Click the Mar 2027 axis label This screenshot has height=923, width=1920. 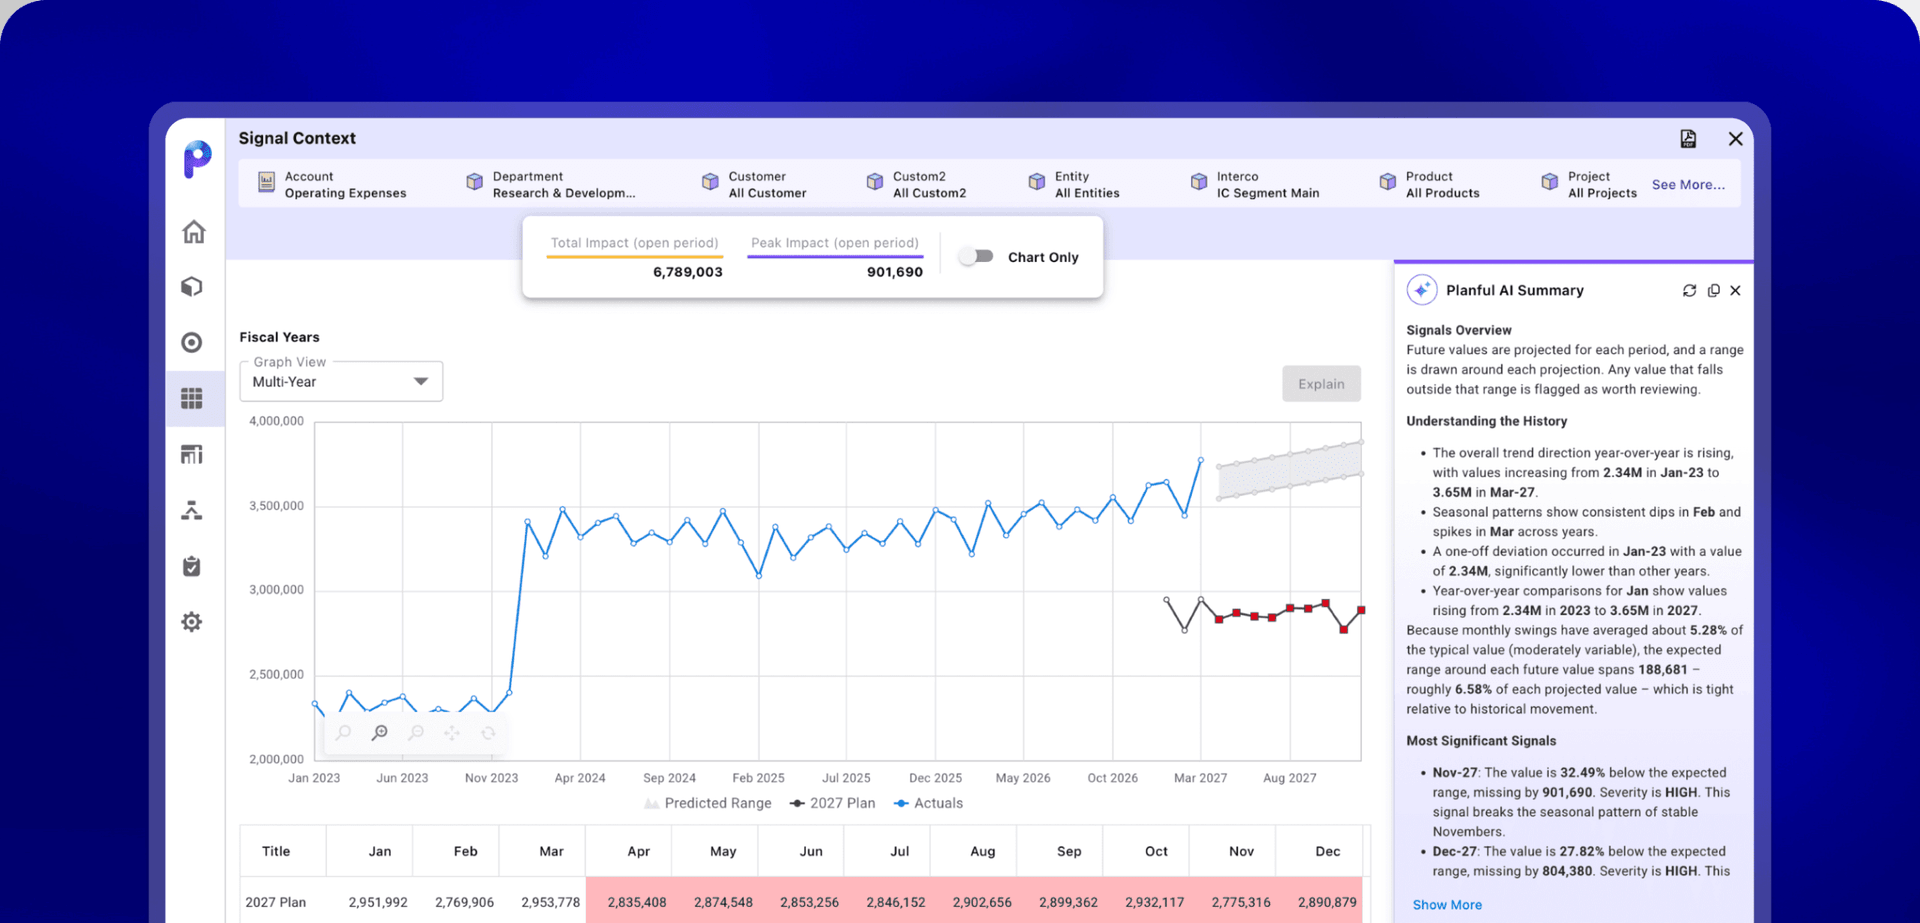1200,778
